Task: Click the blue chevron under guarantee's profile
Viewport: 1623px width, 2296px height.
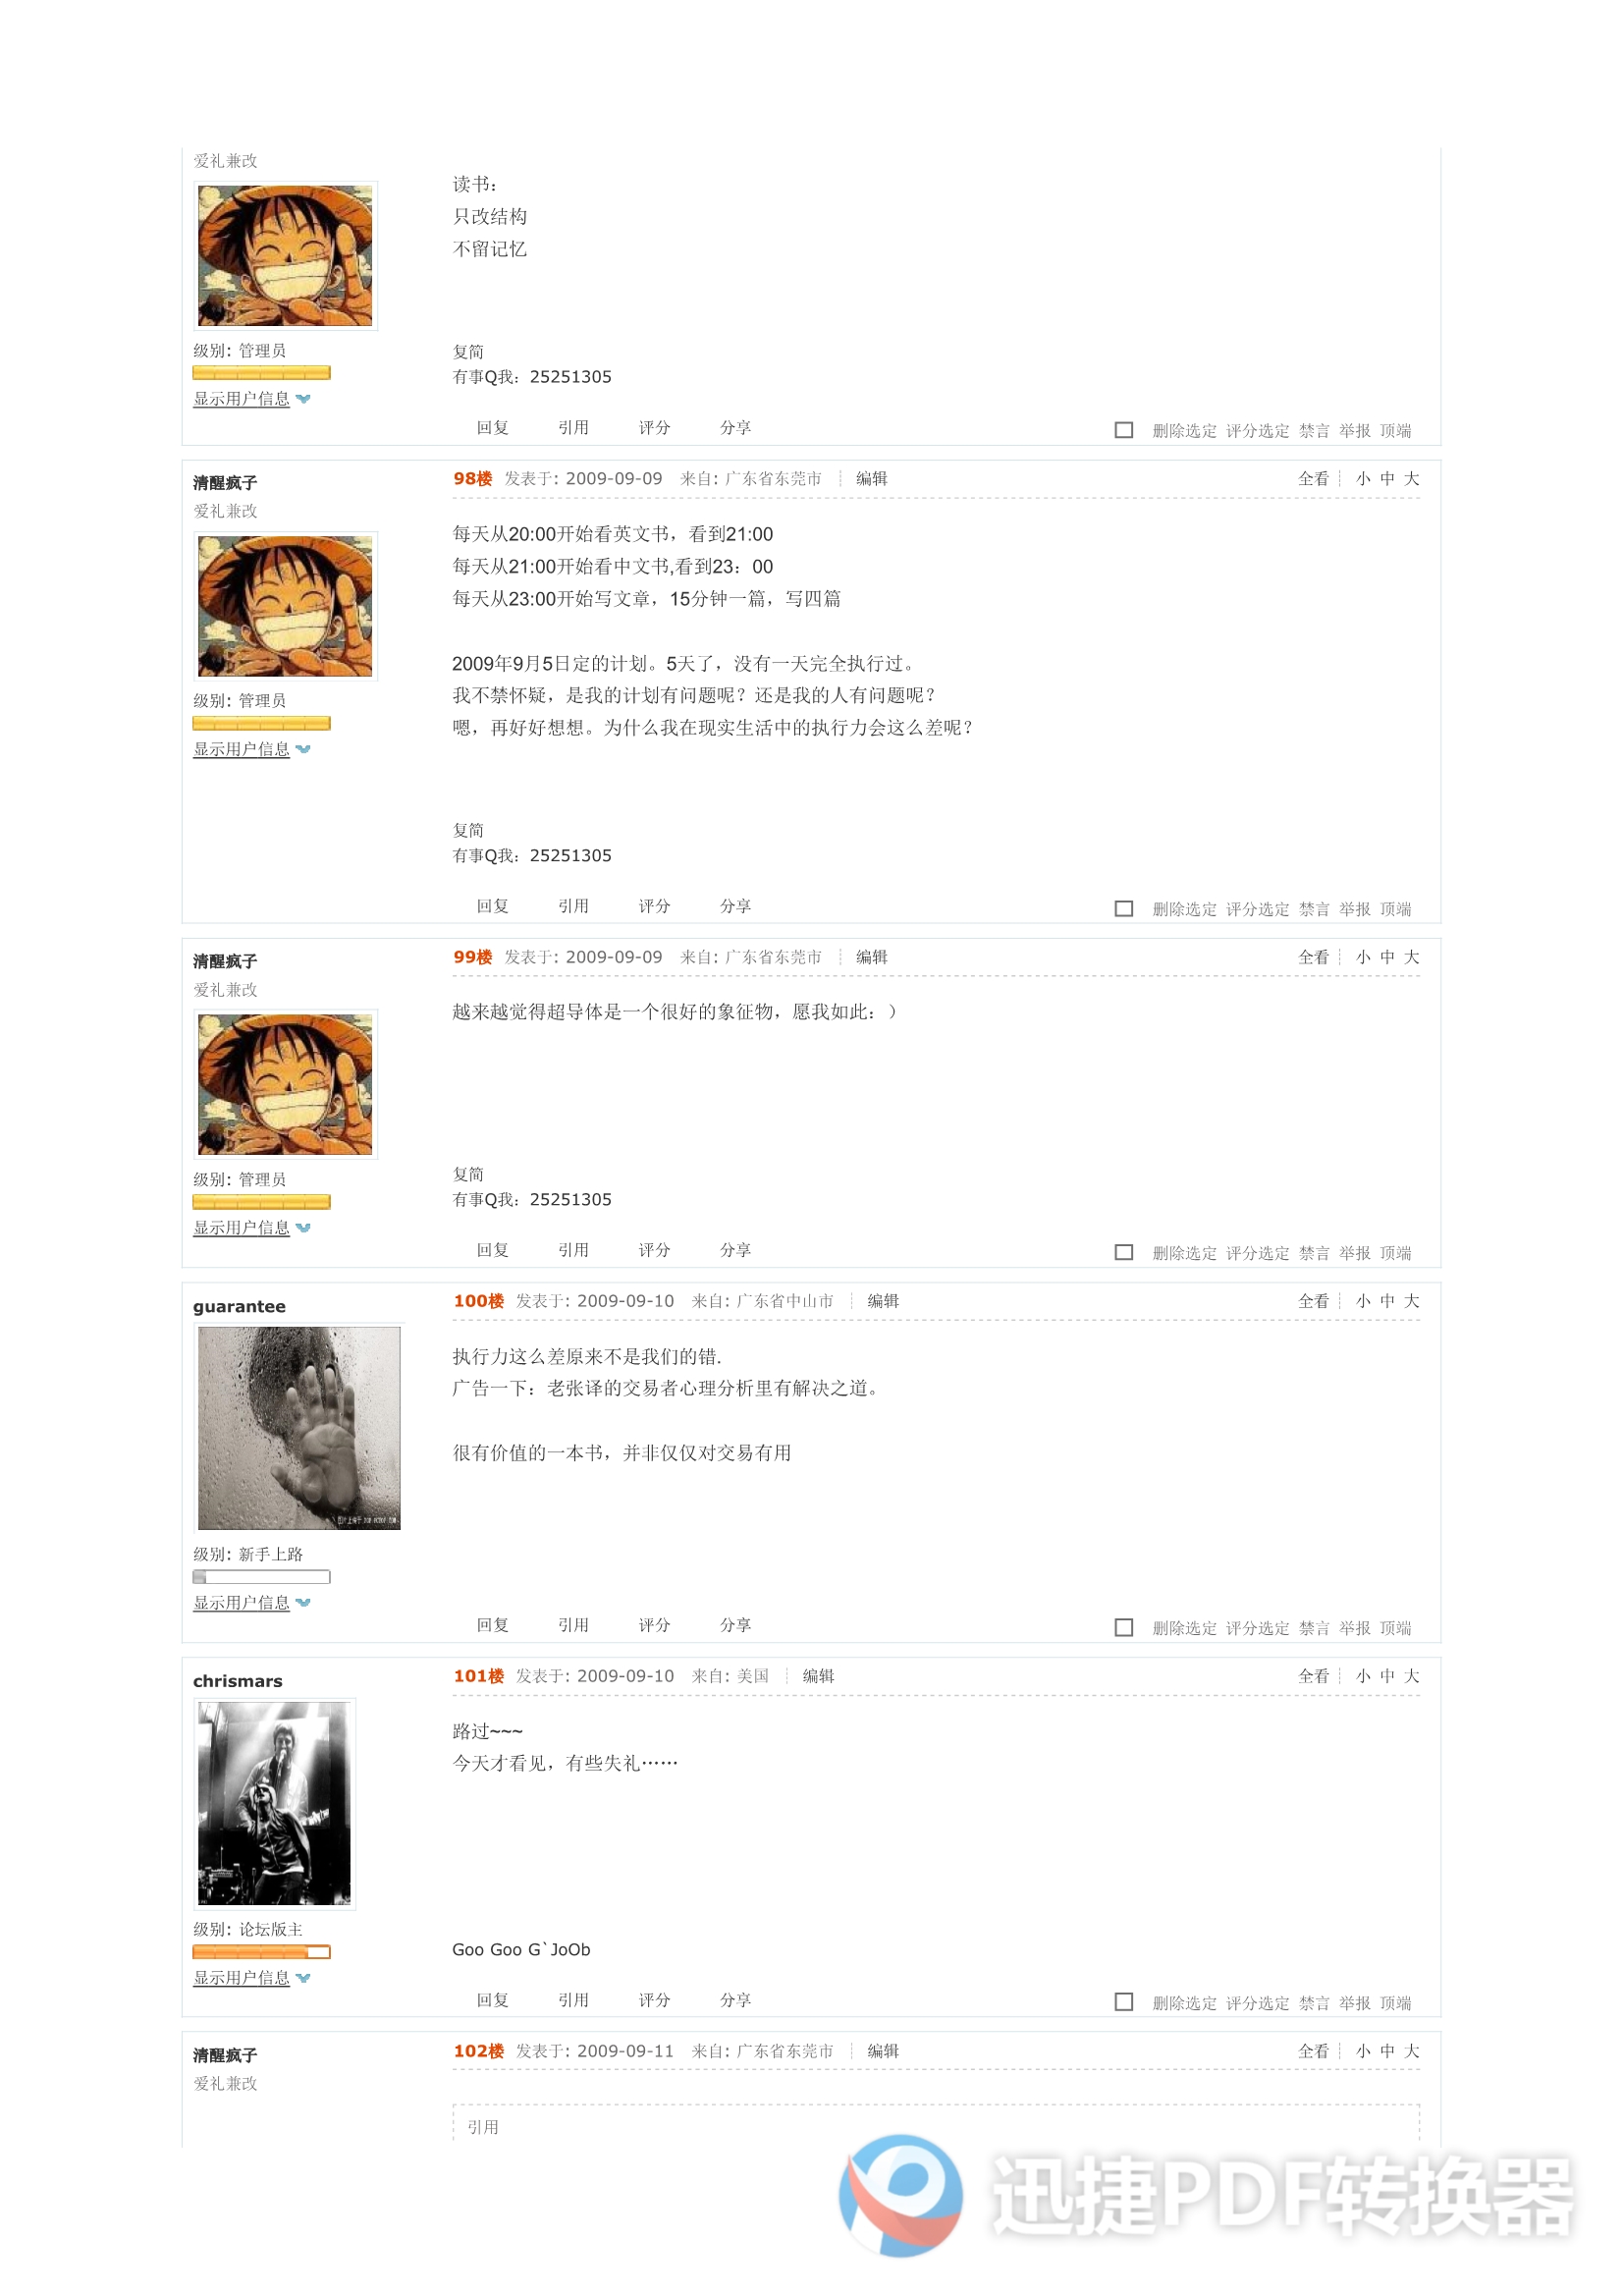Action: [x=303, y=1602]
